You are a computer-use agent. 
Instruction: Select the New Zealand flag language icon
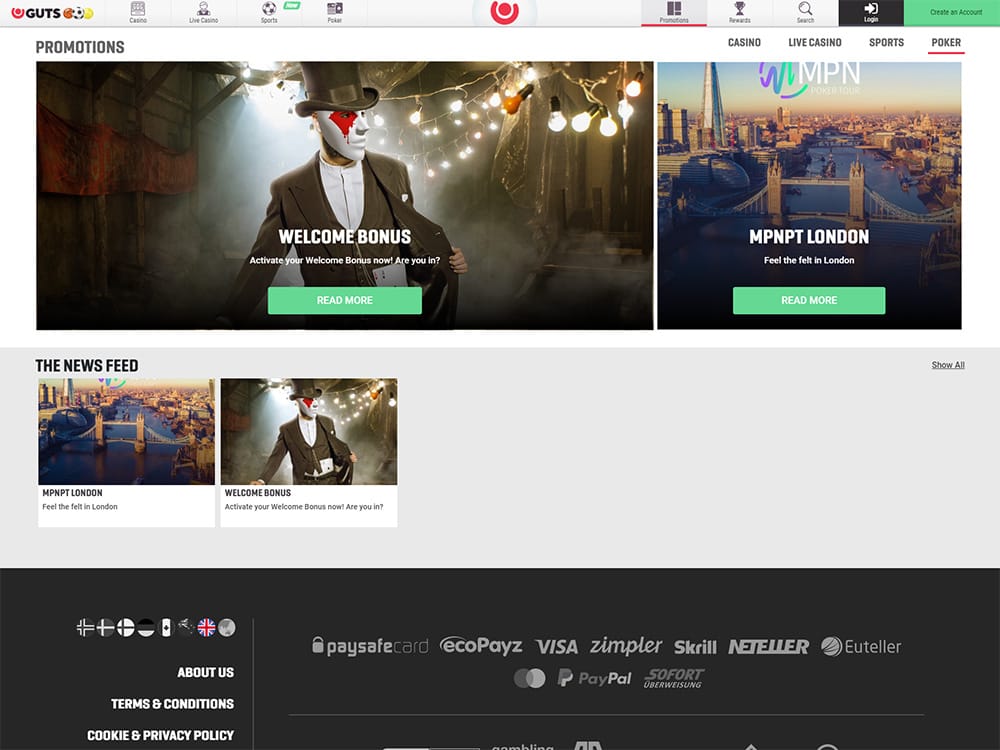pyautogui.click(x=186, y=628)
